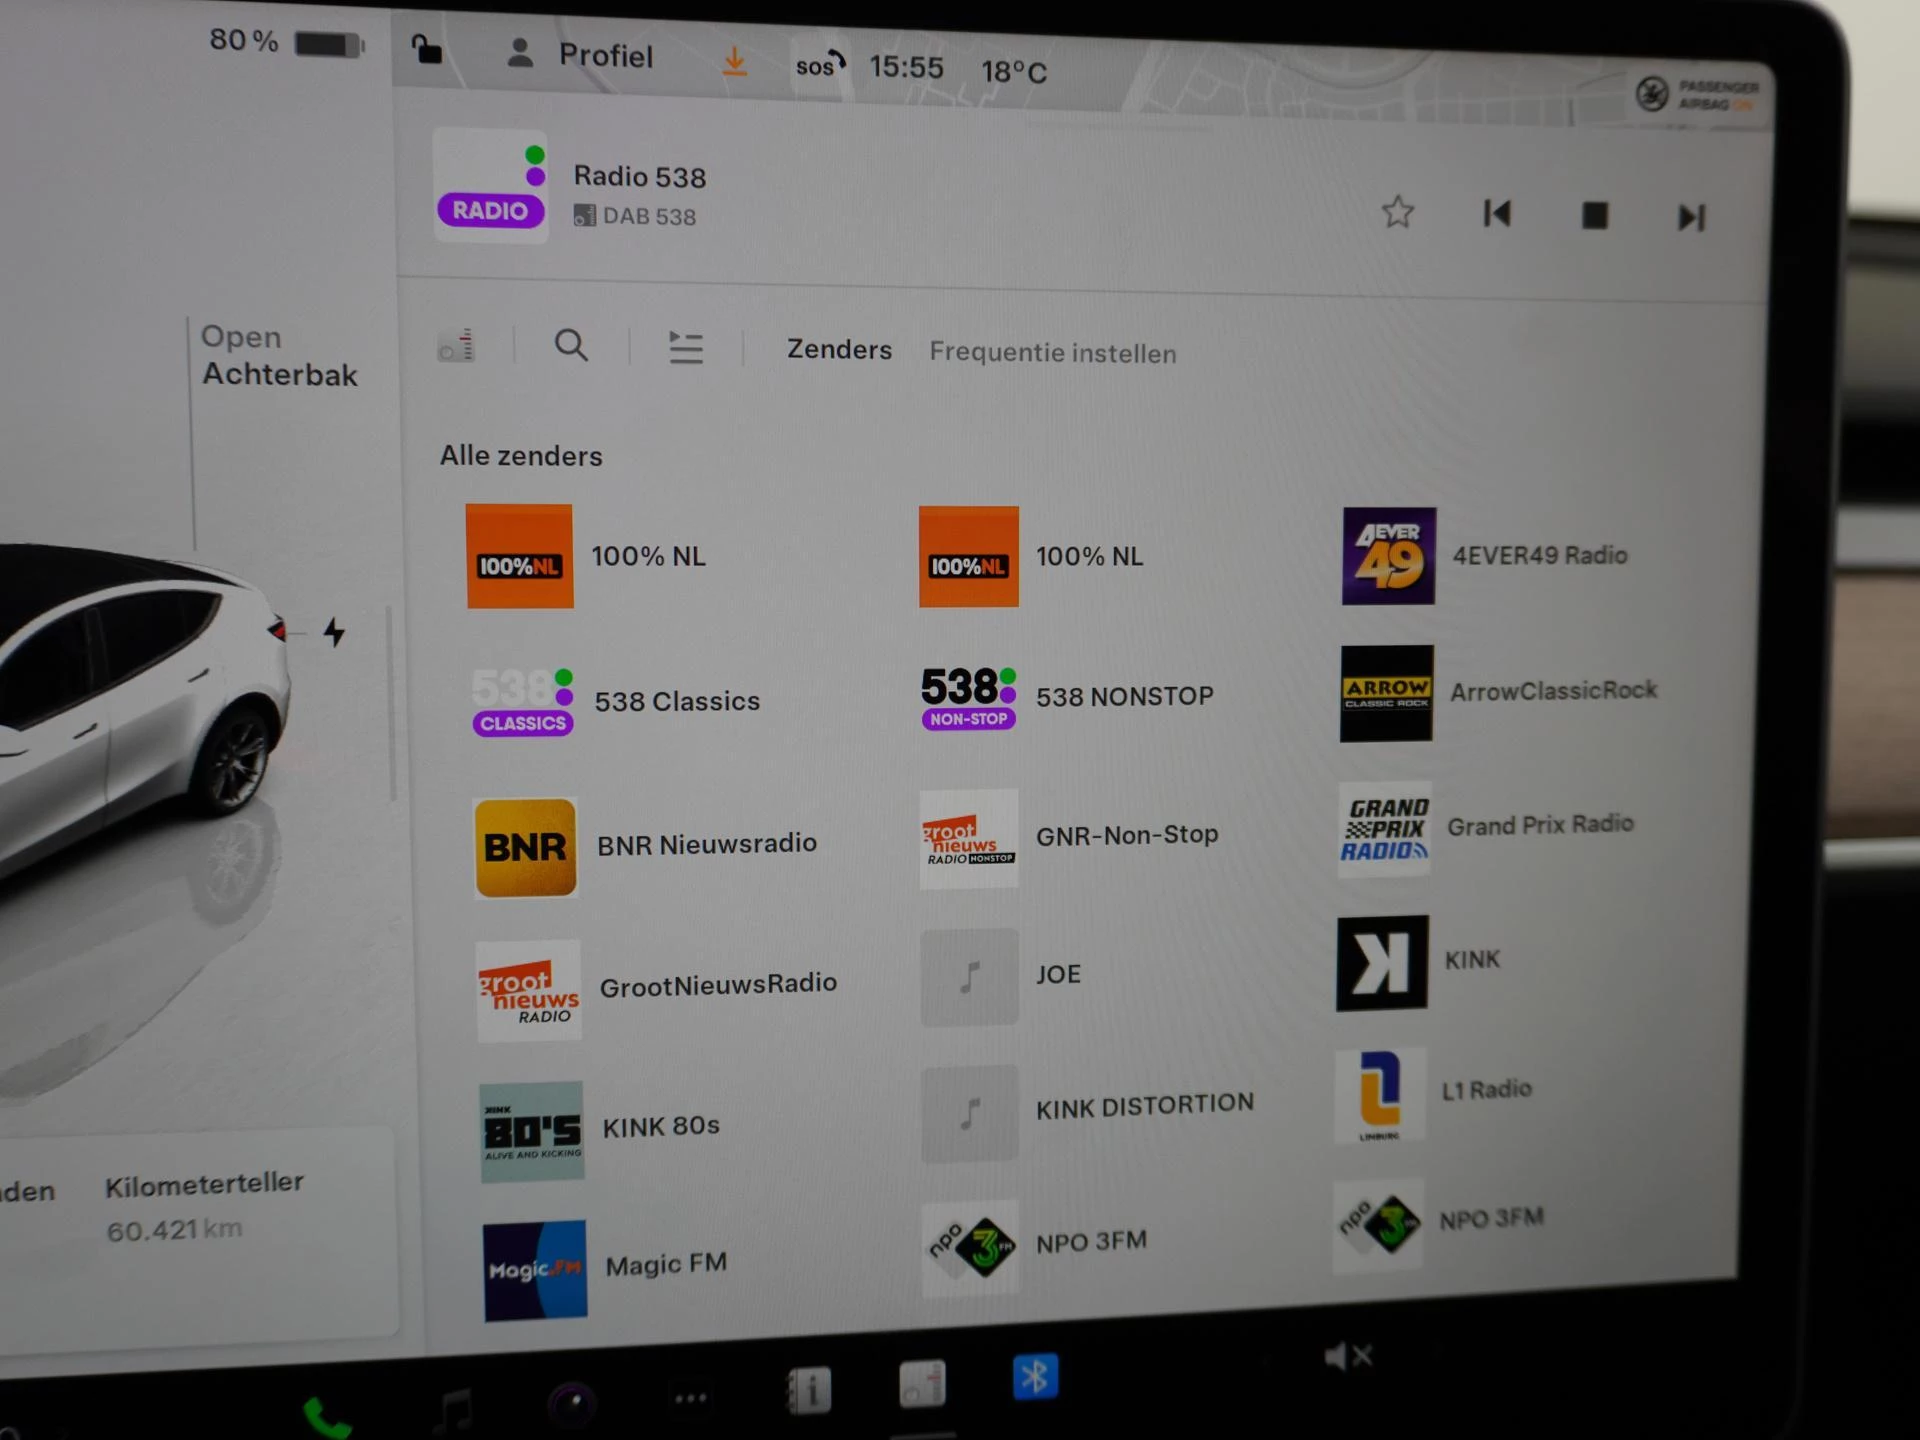Screen dimensions: 1920x1440
Task: Skip to next station
Action: 1691,217
